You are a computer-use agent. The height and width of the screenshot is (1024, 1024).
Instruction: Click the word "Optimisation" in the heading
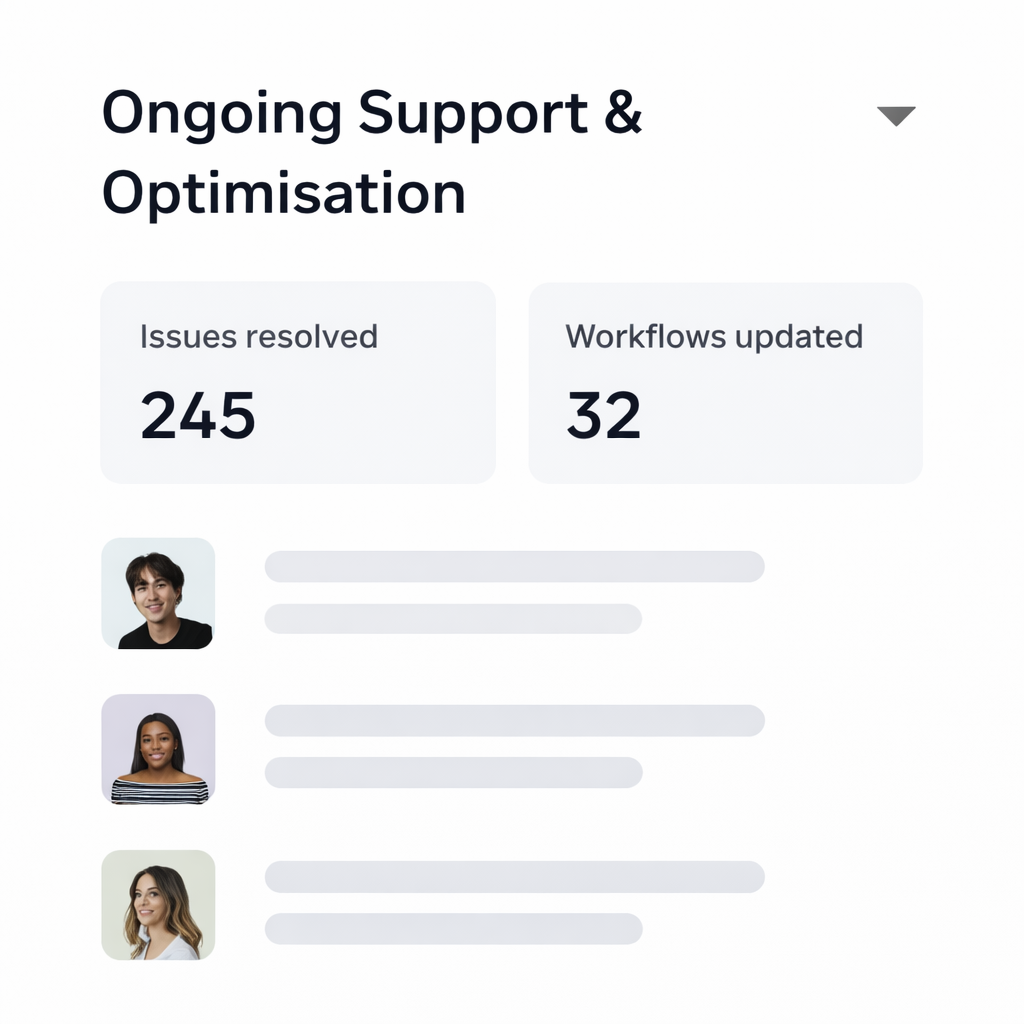click(x=284, y=193)
